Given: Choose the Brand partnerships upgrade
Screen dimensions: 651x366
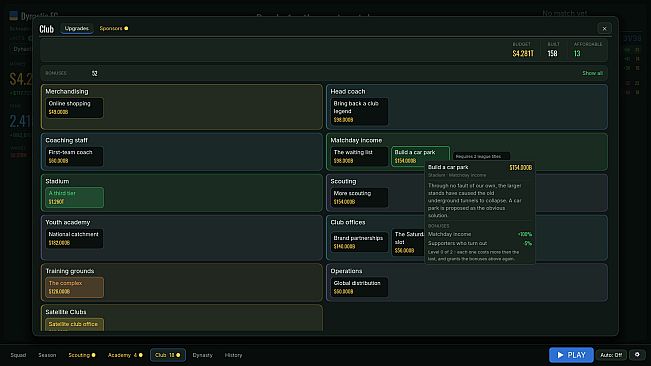Looking at the screenshot, I should [359, 242].
